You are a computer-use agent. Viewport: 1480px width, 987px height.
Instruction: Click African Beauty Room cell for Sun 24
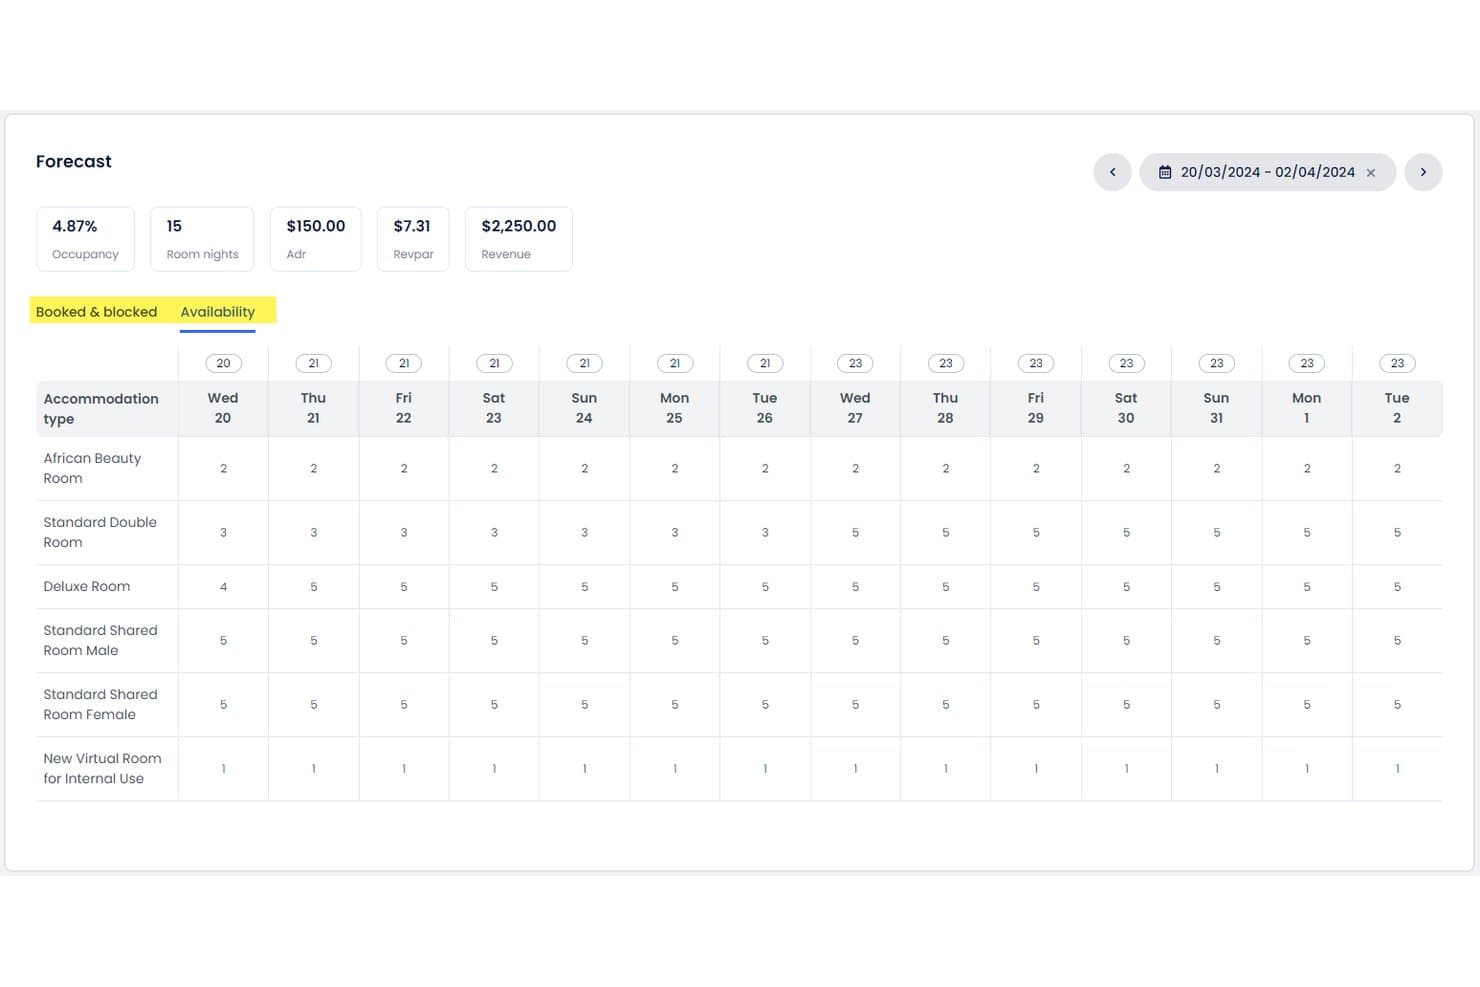[584, 469]
